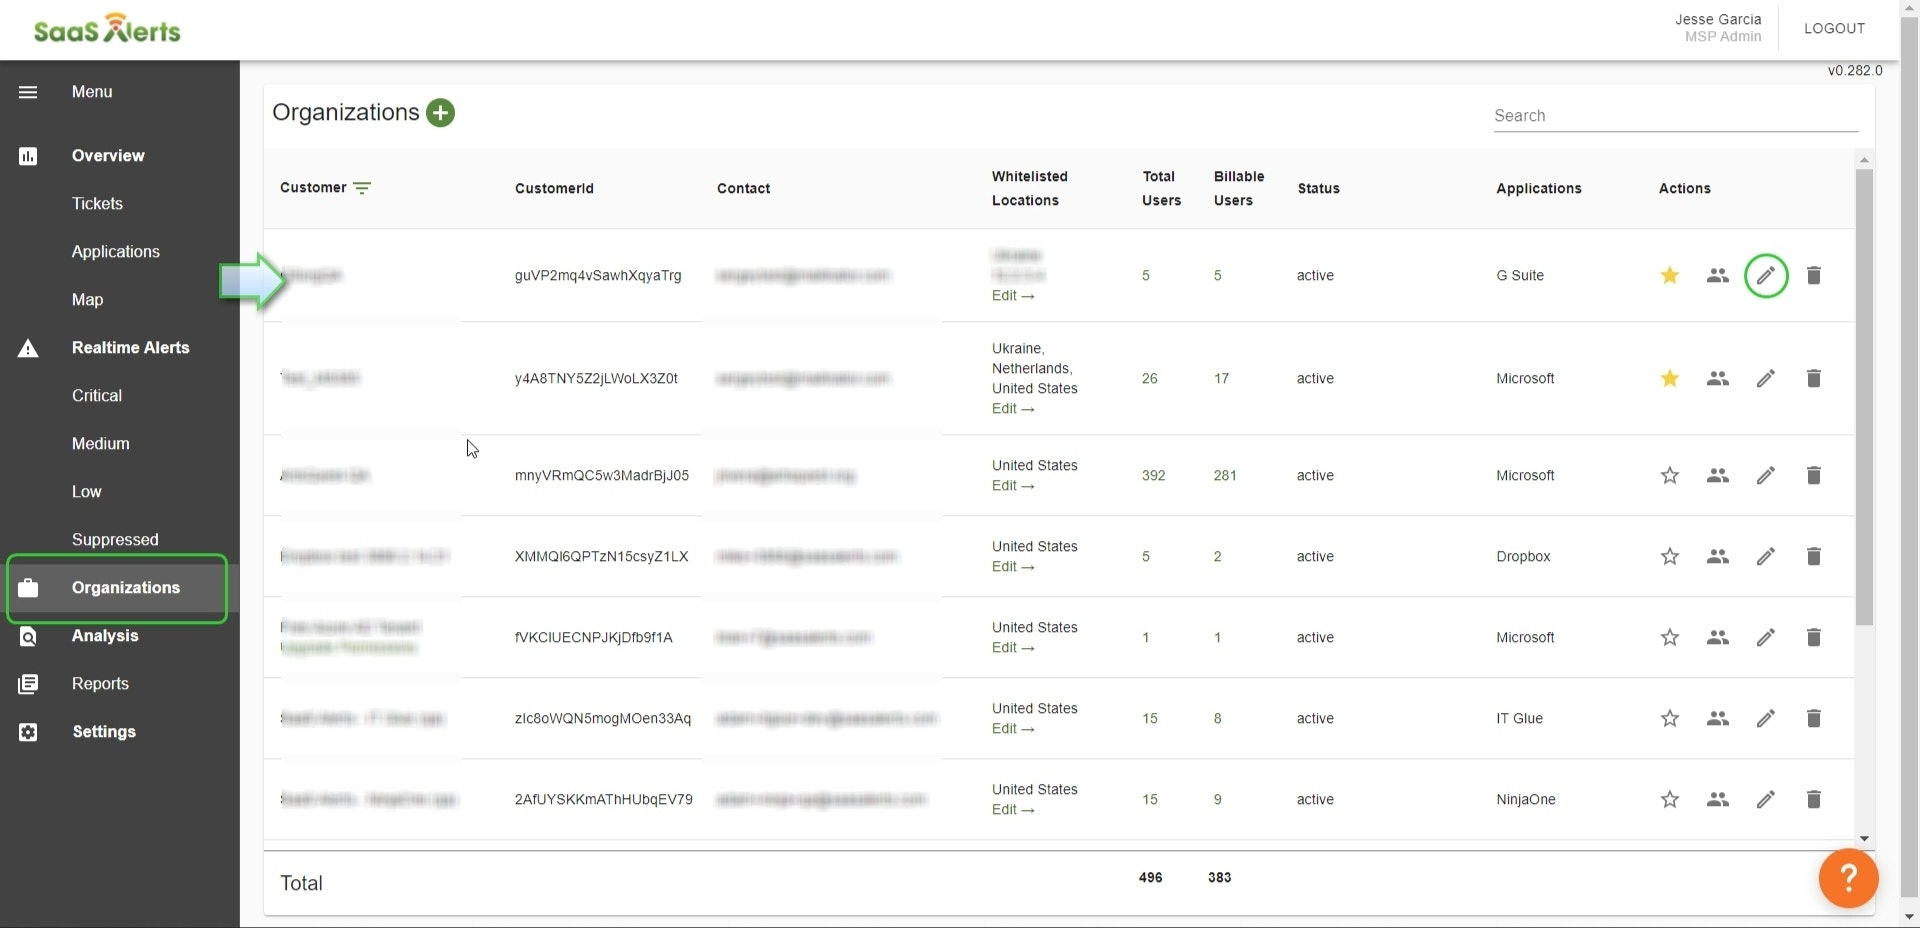This screenshot has height=928, width=1921.
Task: Favorite the Dropbox organization star
Action: click(x=1668, y=557)
